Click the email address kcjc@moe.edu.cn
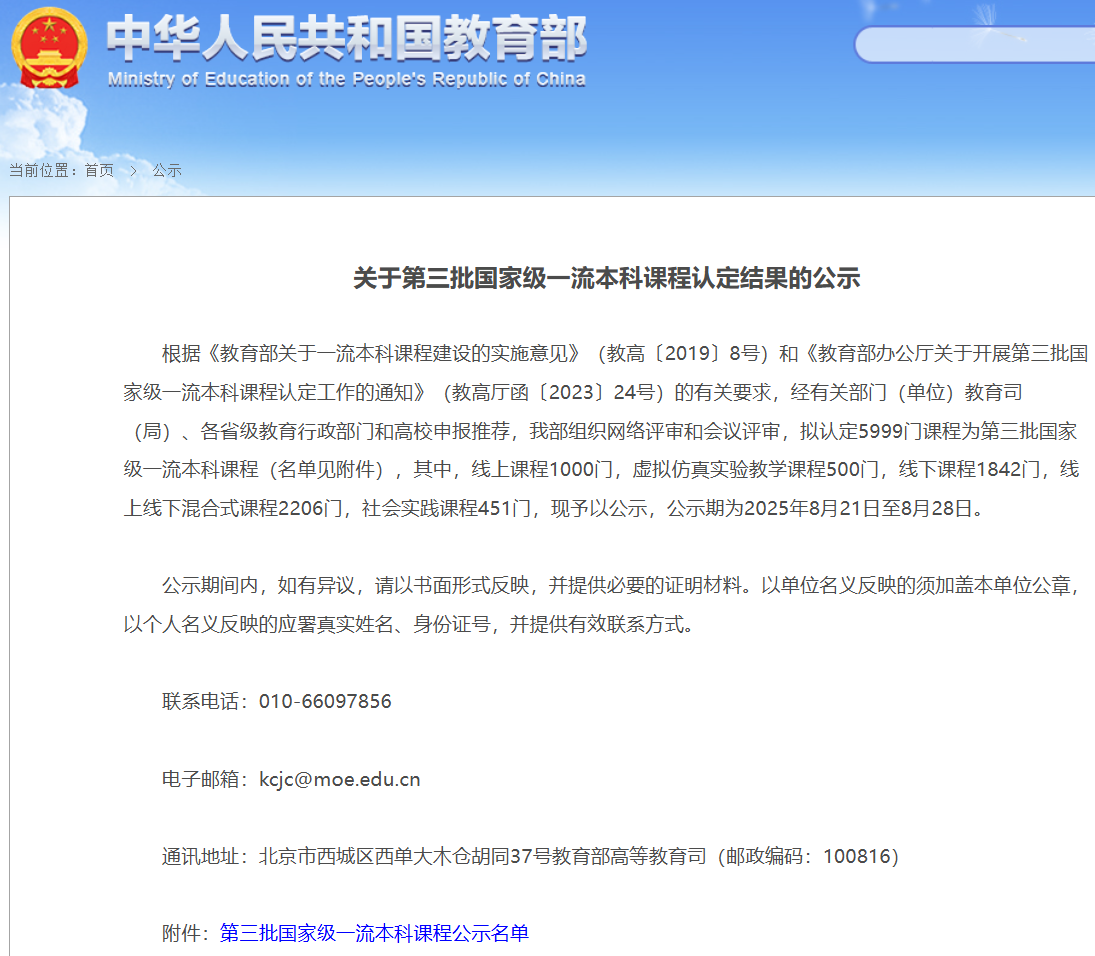This screenshot has height=956, width=1095. (339, 779)
